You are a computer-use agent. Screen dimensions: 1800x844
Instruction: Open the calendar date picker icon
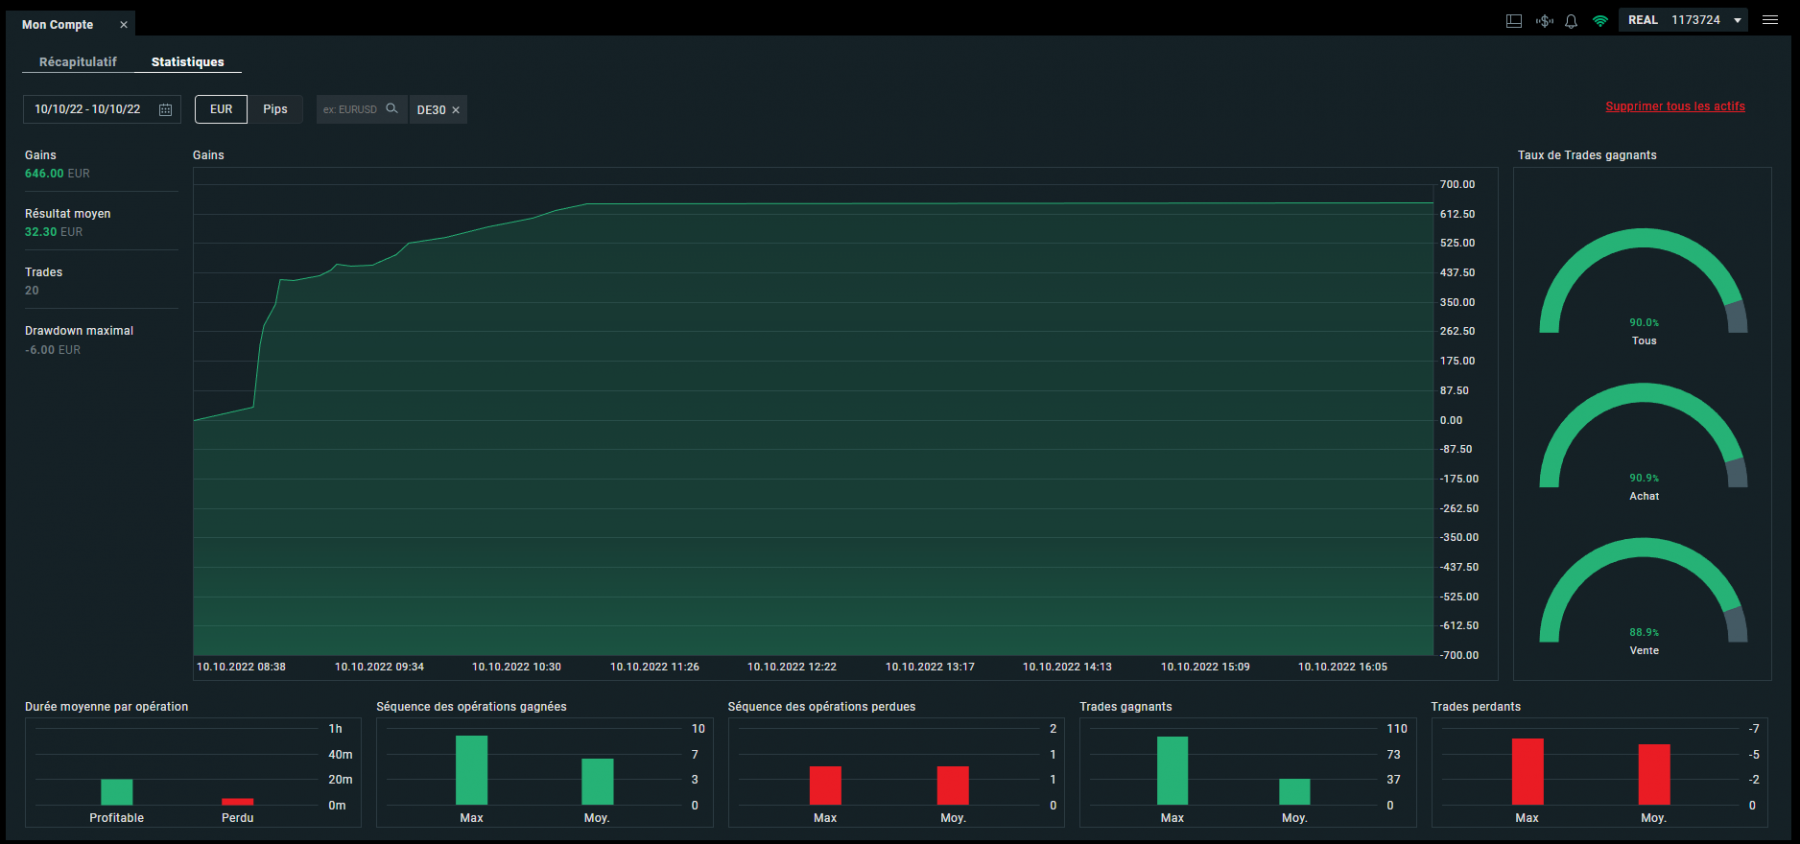coord(166,110)
